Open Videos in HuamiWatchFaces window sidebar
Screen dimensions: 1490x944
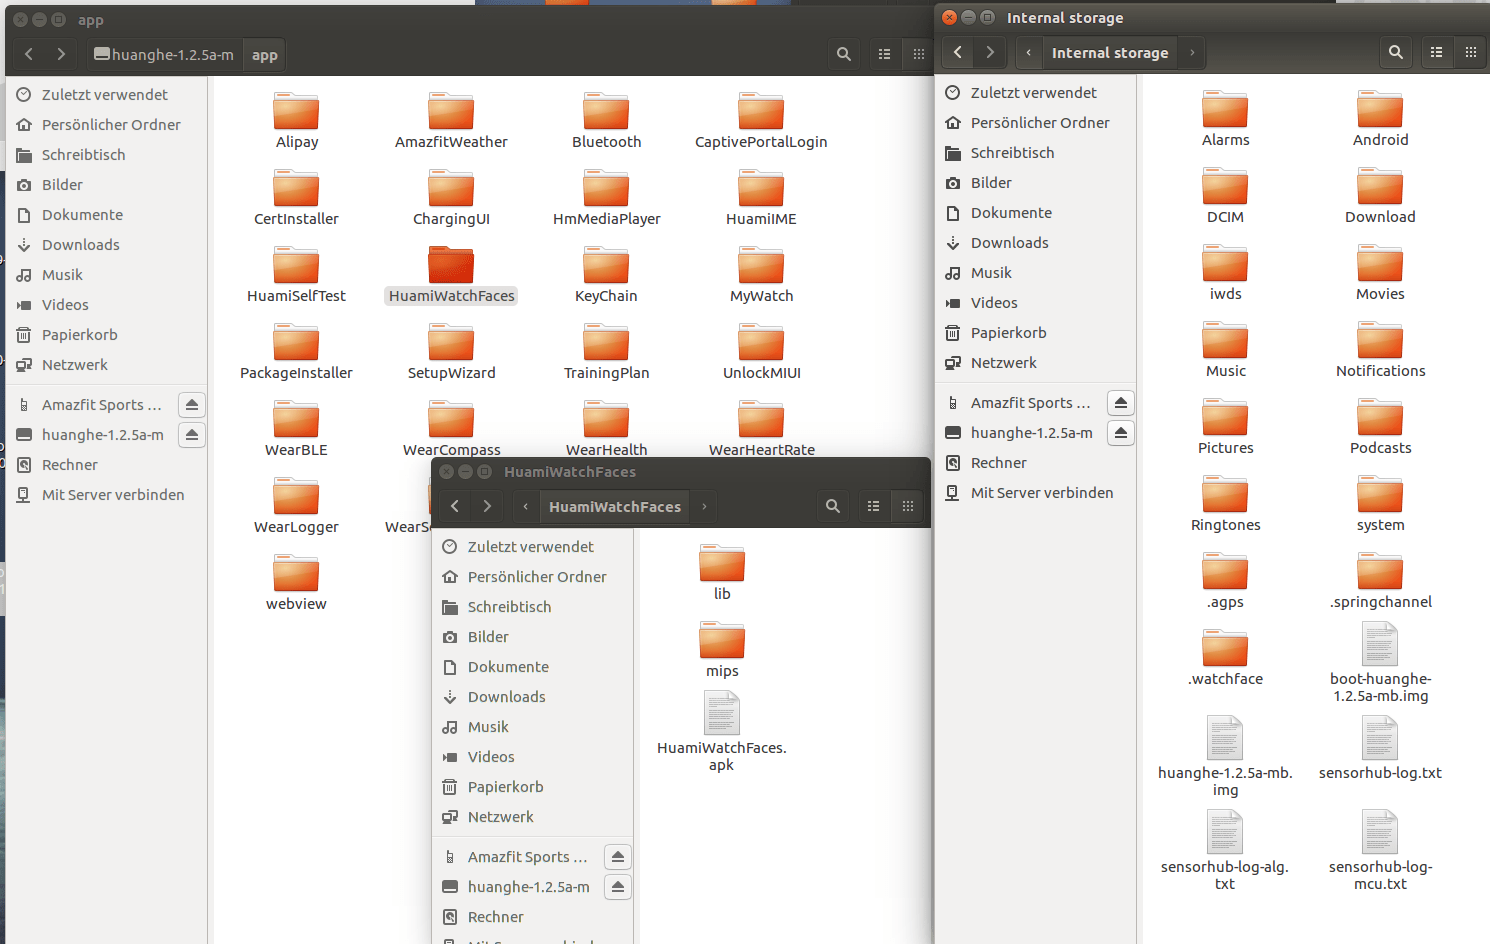point(533,757)
